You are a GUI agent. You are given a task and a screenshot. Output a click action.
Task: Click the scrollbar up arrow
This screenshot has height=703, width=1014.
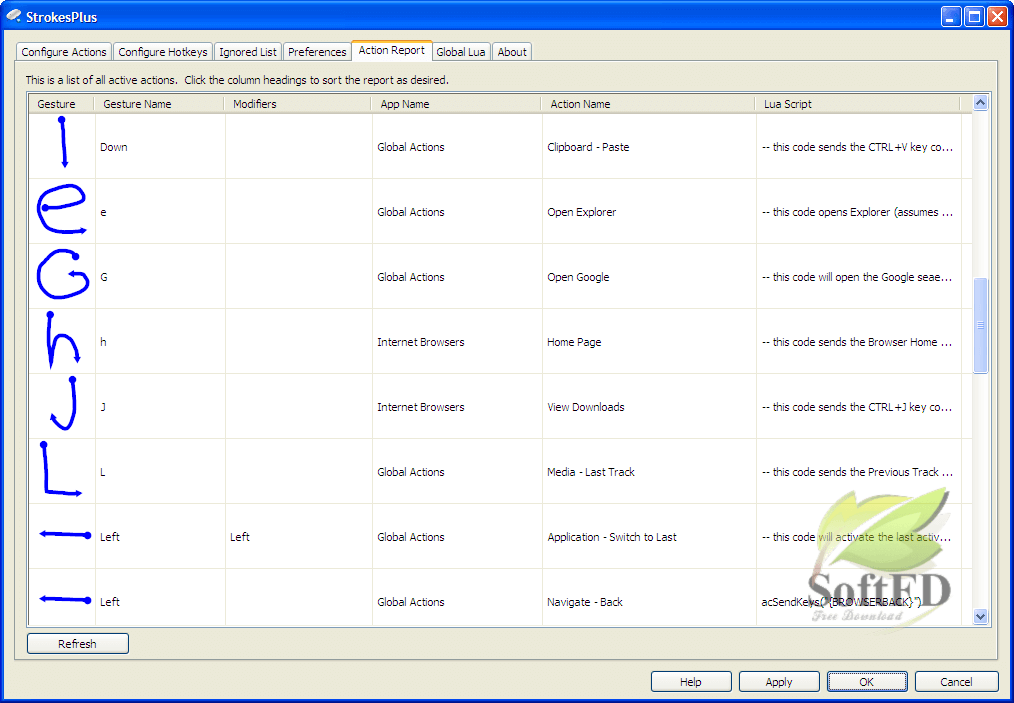tap(980, 102)
